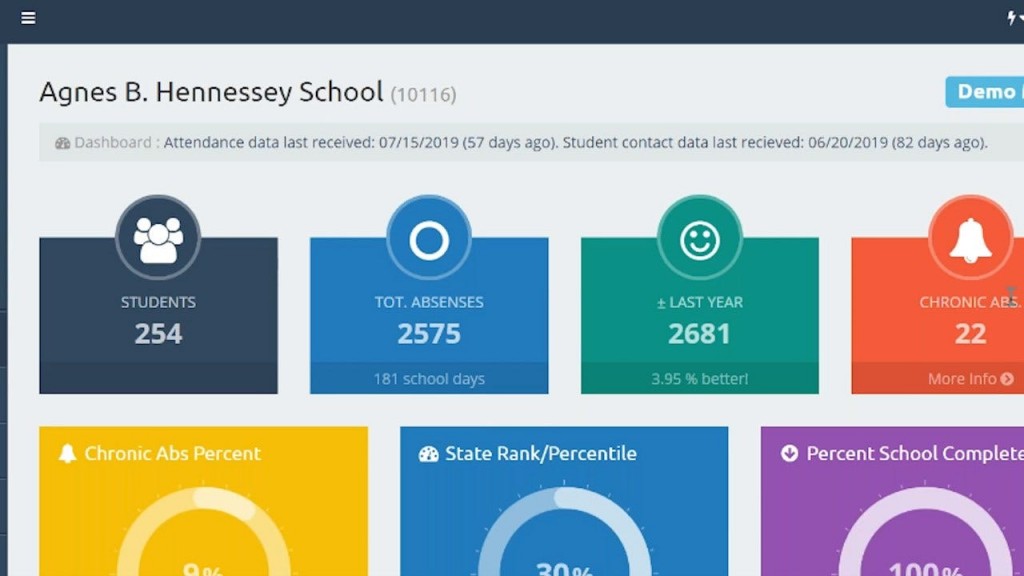Click the students group icon circle
This screenshot has width=1024, height=576.
(x=158, y=238)
